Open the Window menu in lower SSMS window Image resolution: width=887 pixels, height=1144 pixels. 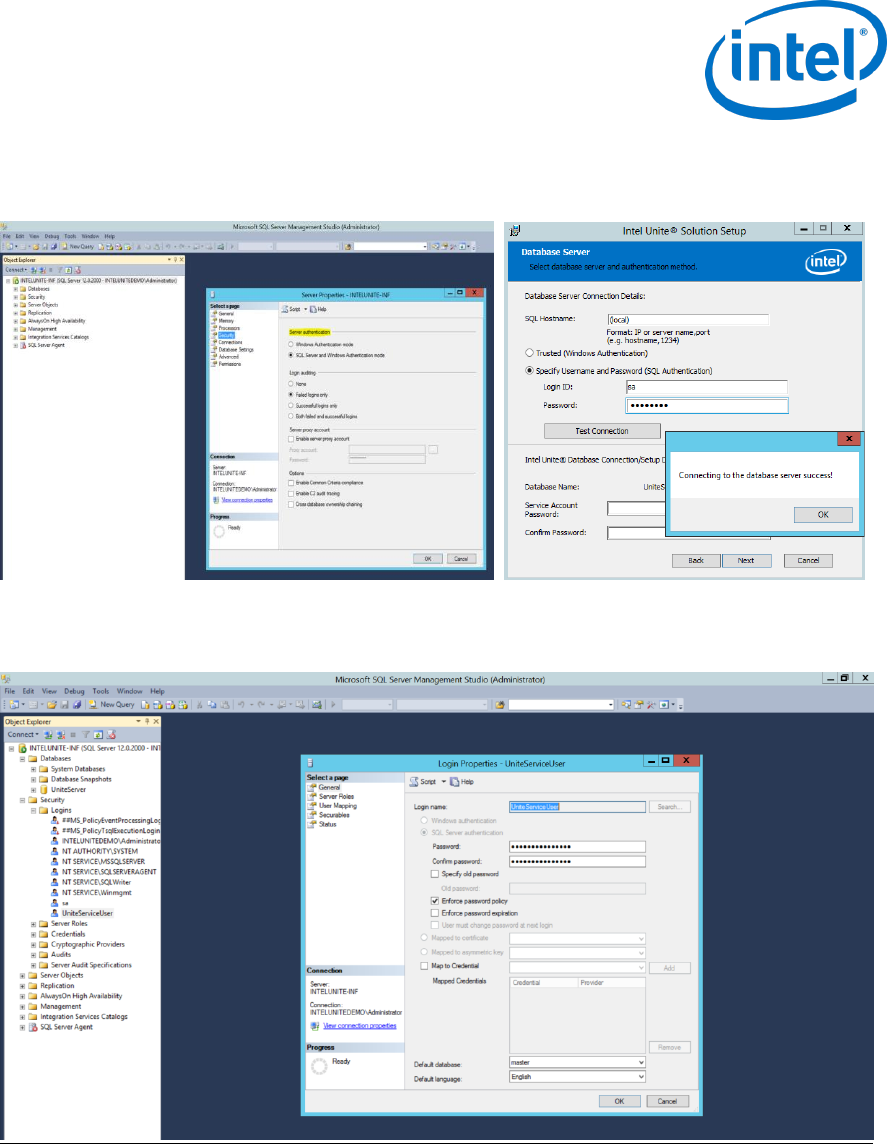pyautogui.click(x=130, y=691)
